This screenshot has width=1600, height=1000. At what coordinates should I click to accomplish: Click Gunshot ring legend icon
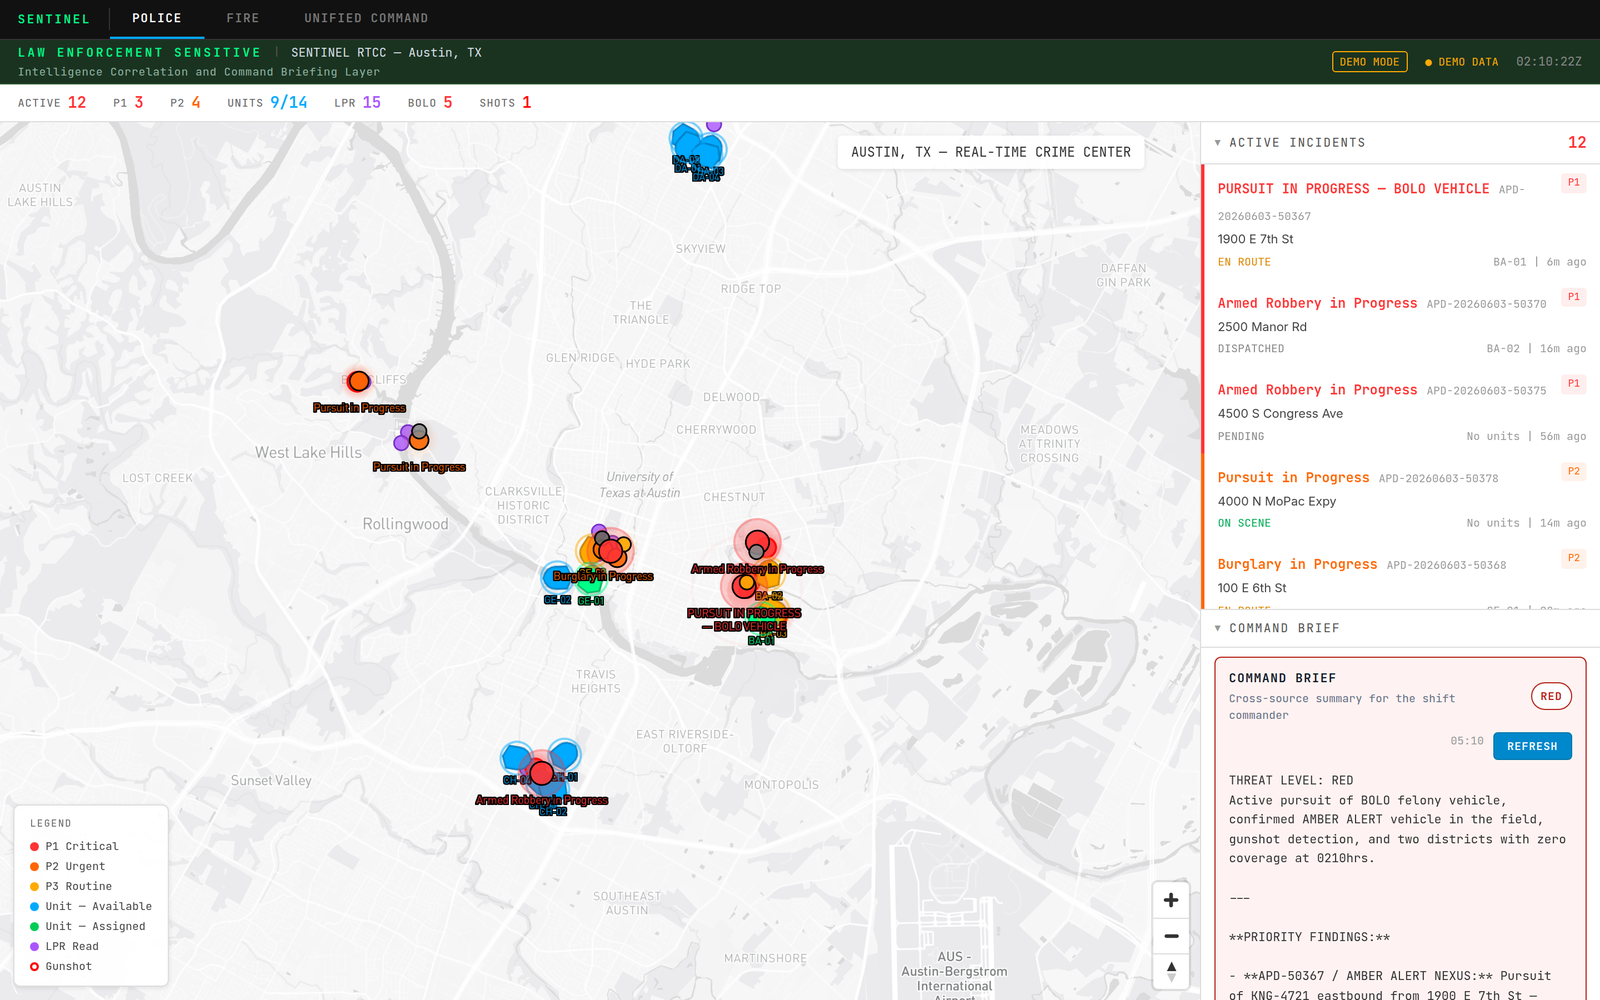34,966
